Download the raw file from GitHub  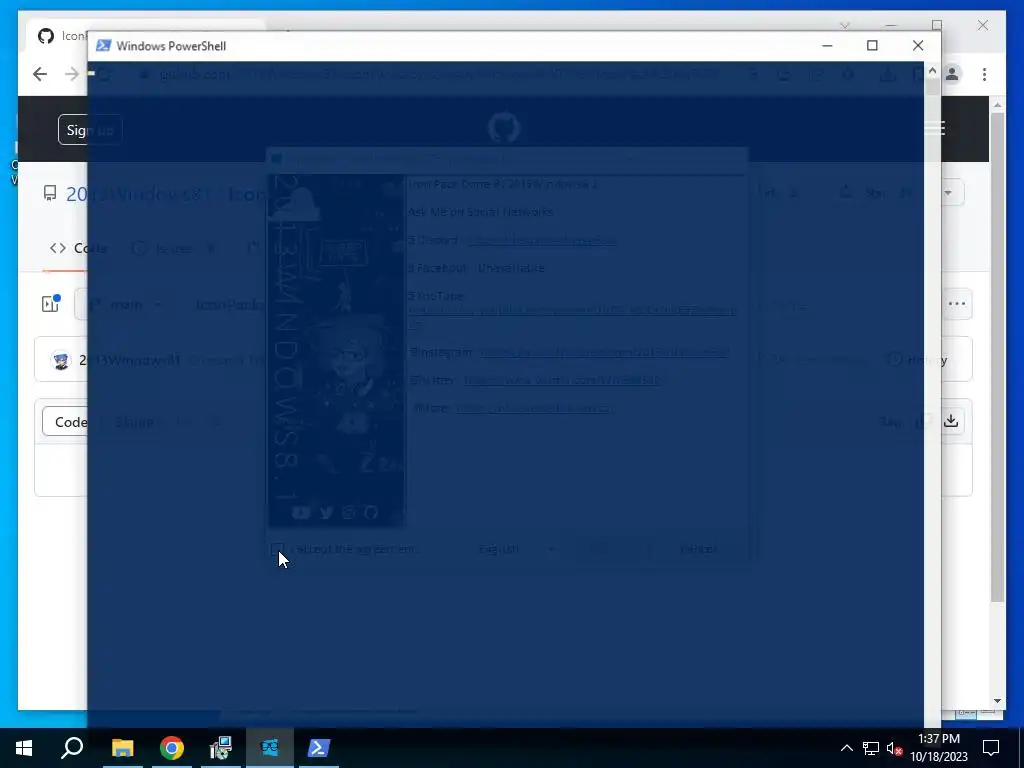pos(952,421)
